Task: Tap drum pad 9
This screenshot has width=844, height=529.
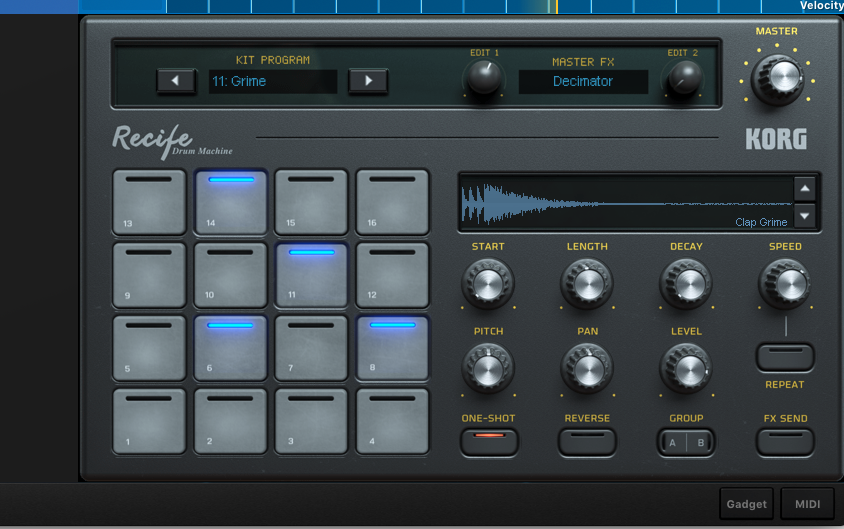Action: click(x=149, y=275)
